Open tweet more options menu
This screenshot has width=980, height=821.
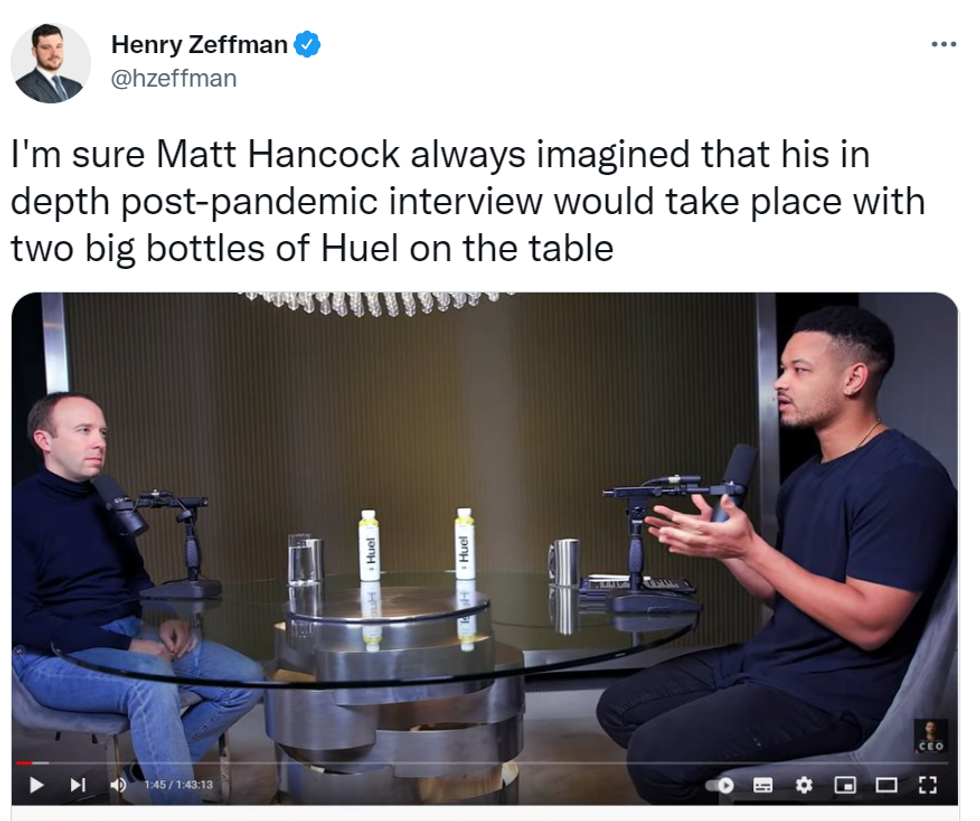click(x=944, y=44)
